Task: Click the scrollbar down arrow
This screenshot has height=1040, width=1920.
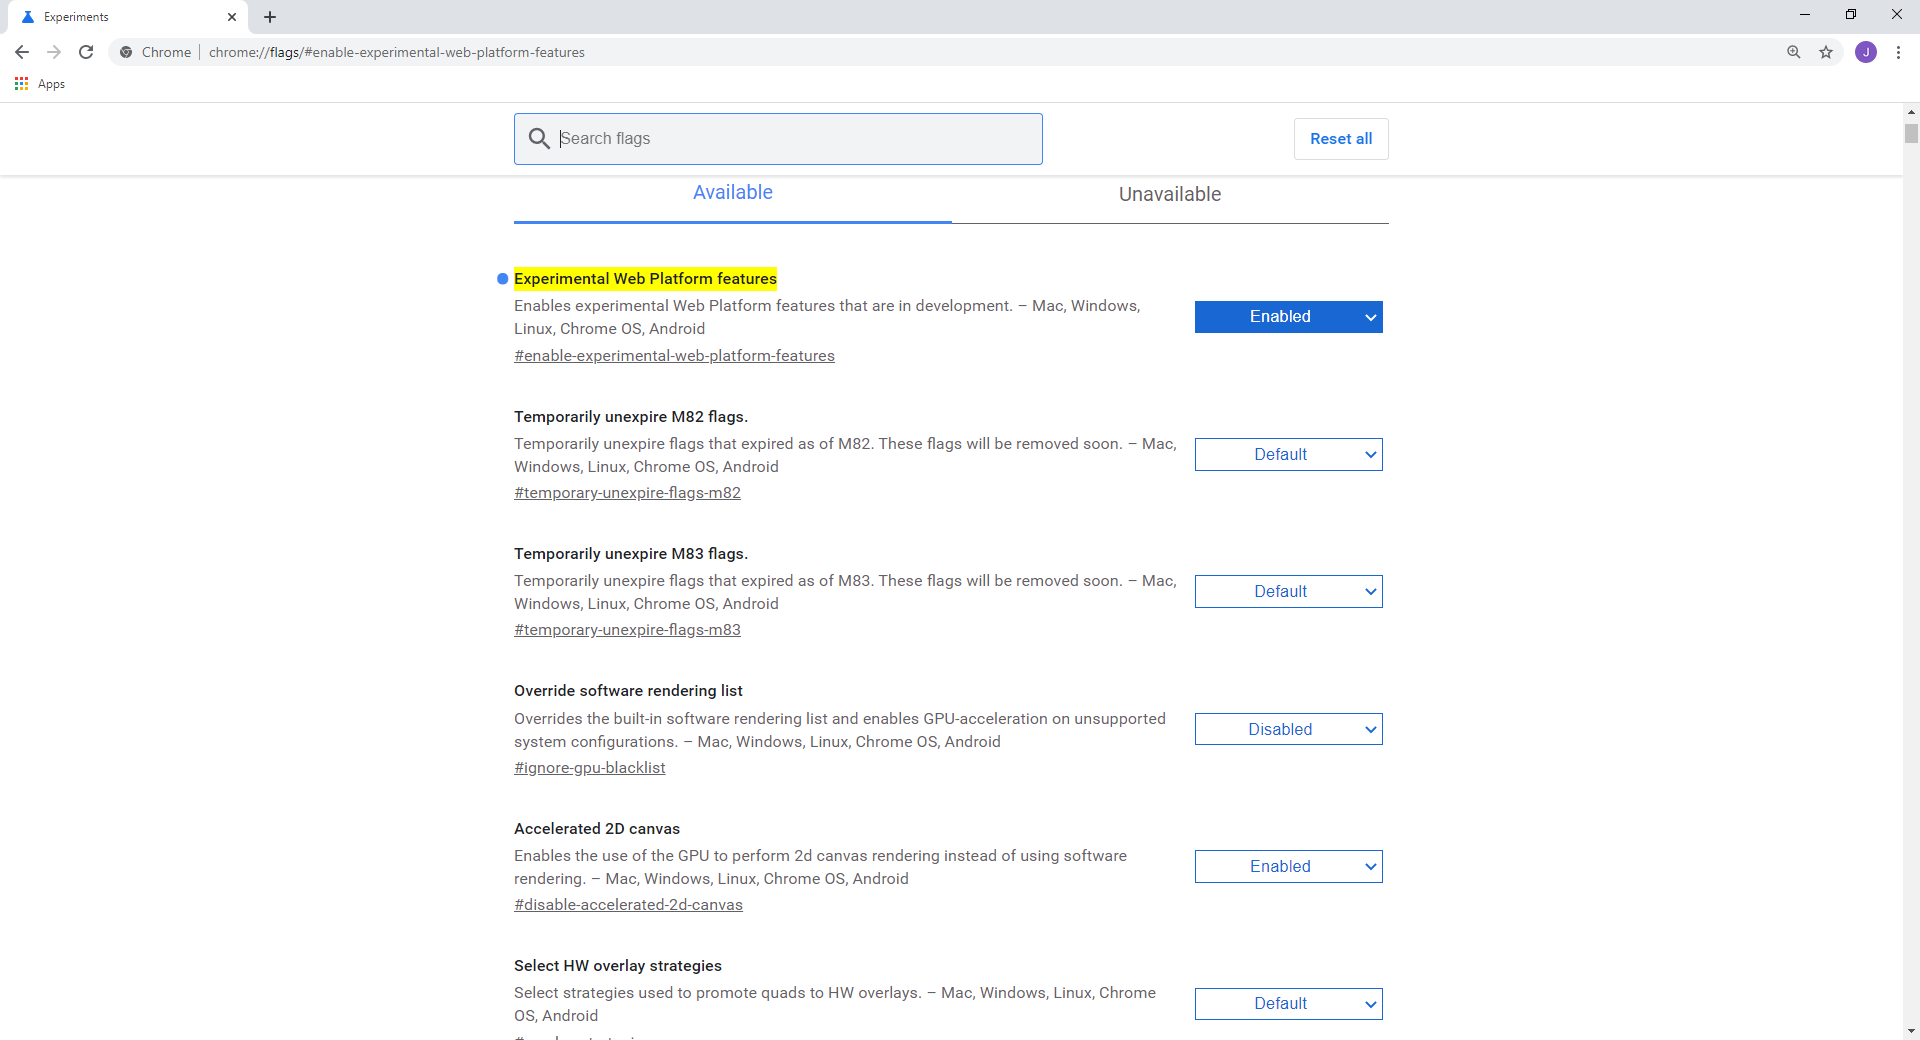Action: pos(1911,1031)
